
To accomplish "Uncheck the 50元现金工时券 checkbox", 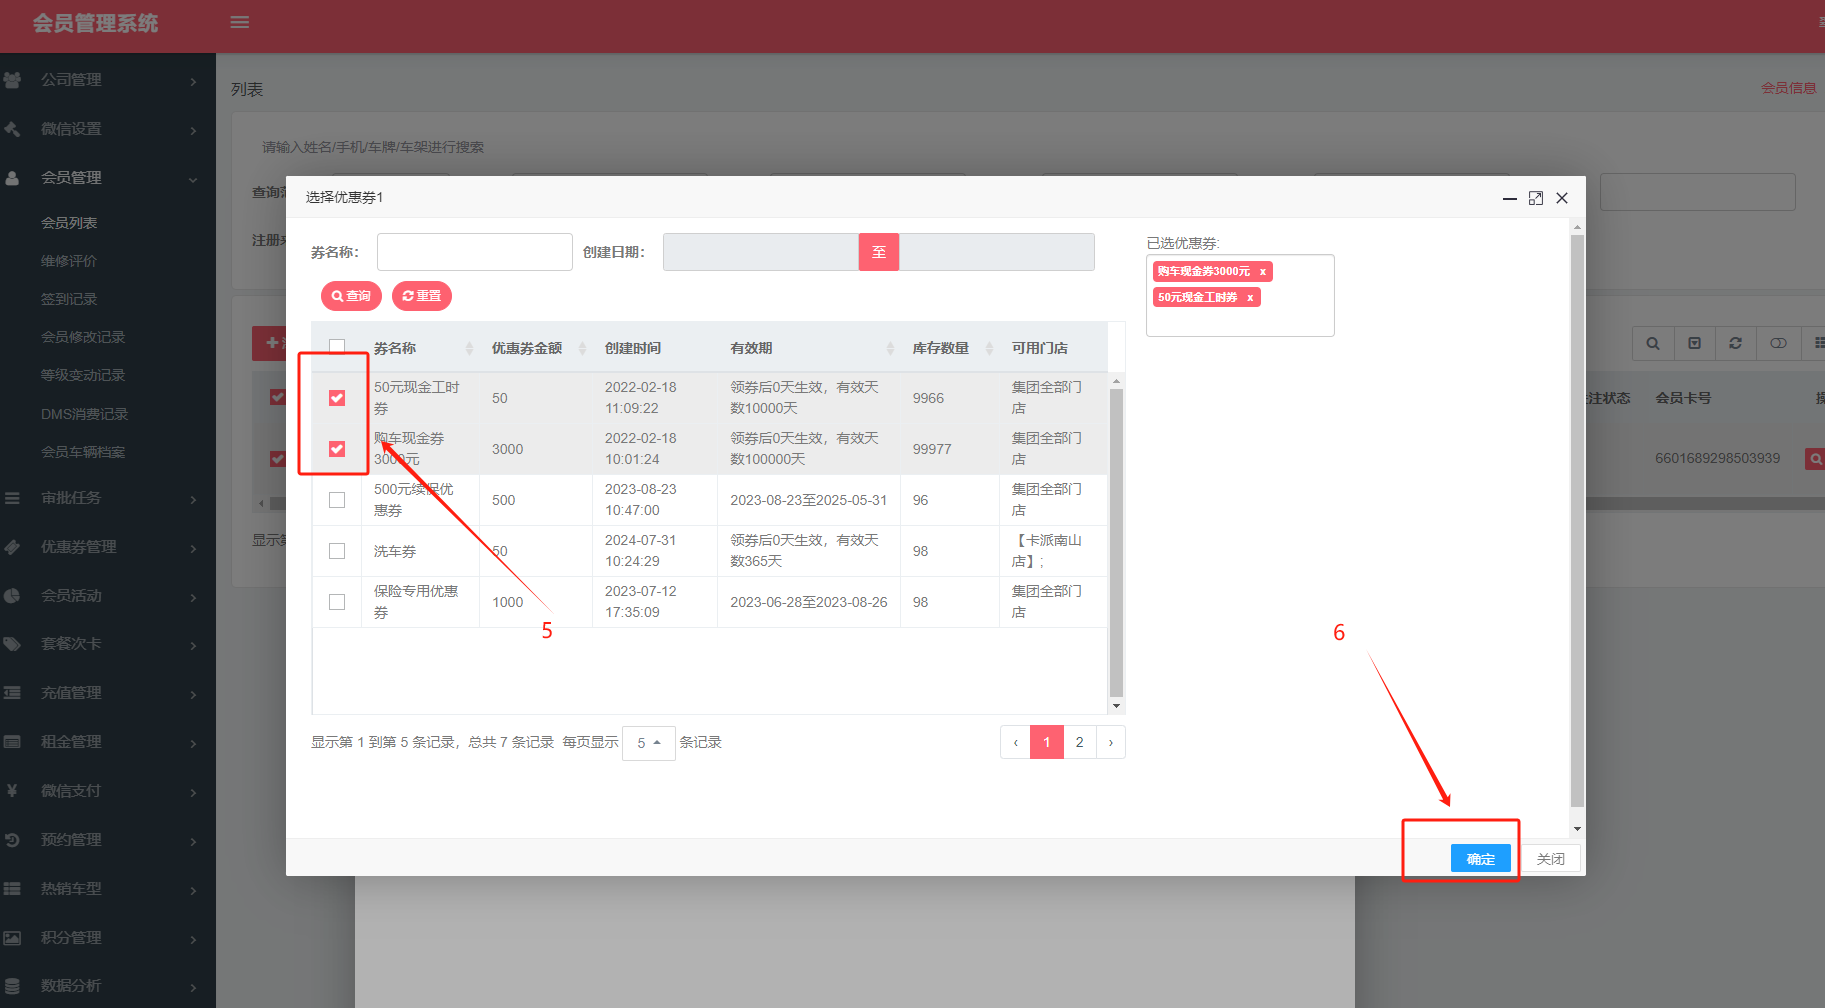I will pos(337,398).
